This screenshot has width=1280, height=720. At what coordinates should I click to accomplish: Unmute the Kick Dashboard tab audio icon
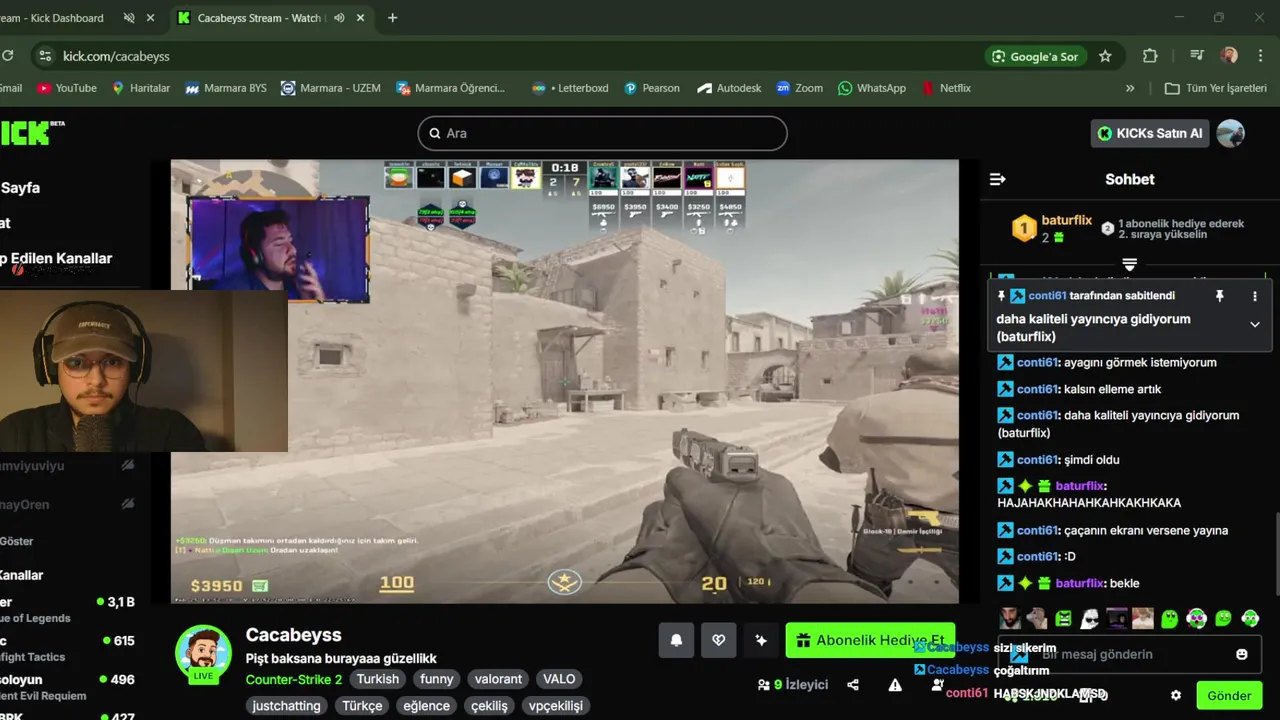[129, 18]
